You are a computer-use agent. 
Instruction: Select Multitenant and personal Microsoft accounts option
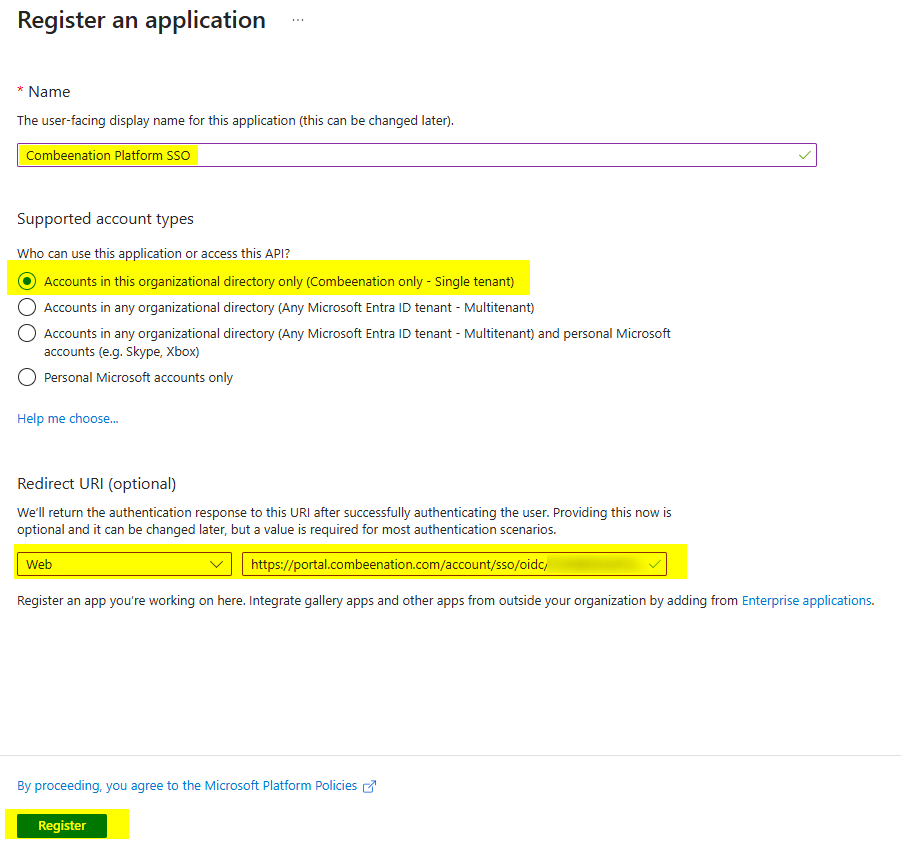(x=28, y=333)
